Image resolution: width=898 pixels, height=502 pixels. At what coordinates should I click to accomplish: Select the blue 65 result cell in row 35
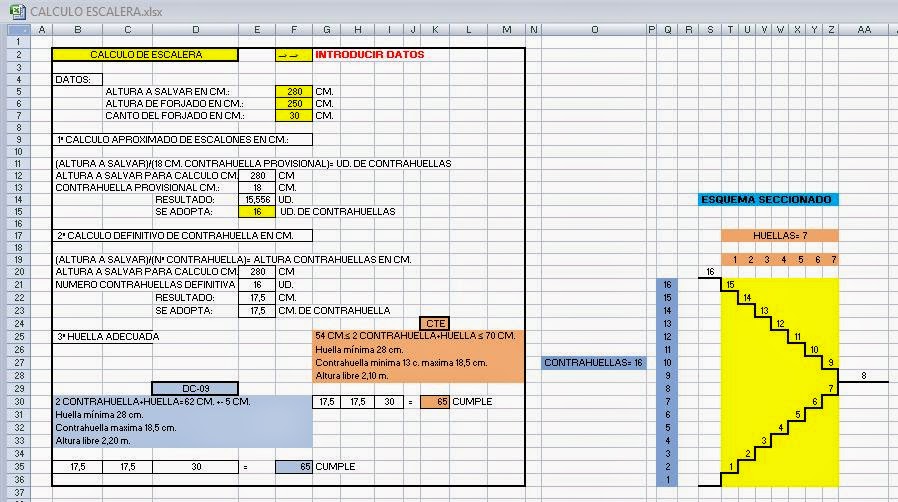(294, 467)
